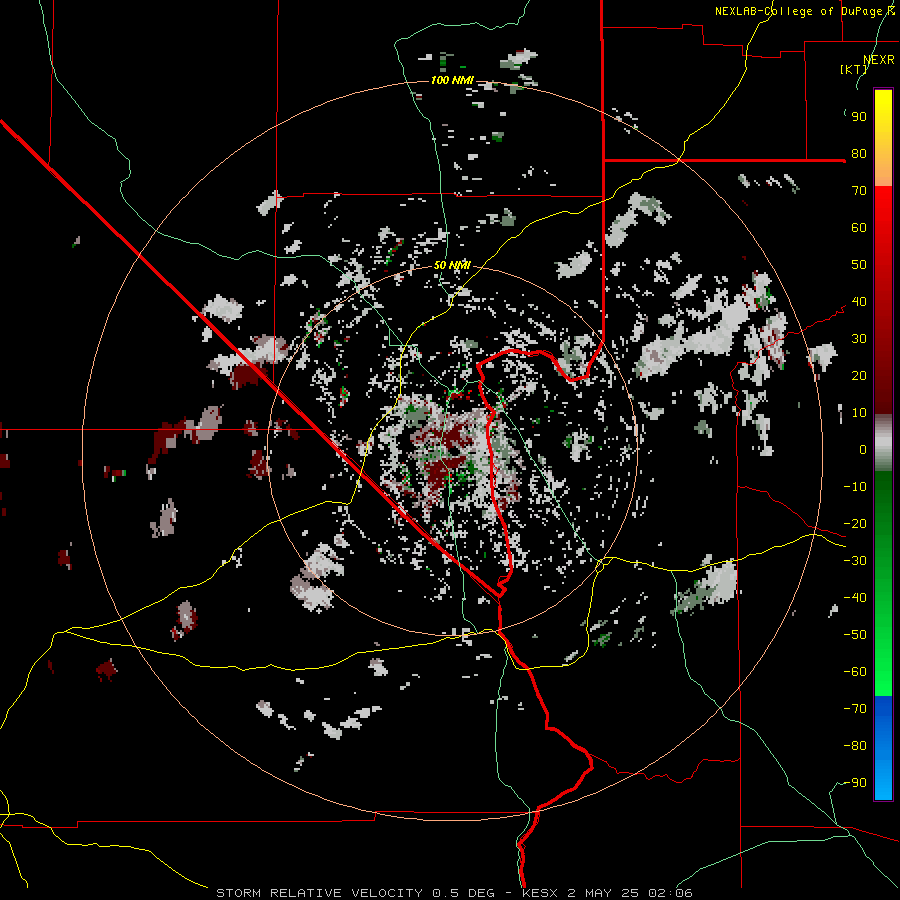Click the 80 value on the velocity scale

[x=859, y=154]
